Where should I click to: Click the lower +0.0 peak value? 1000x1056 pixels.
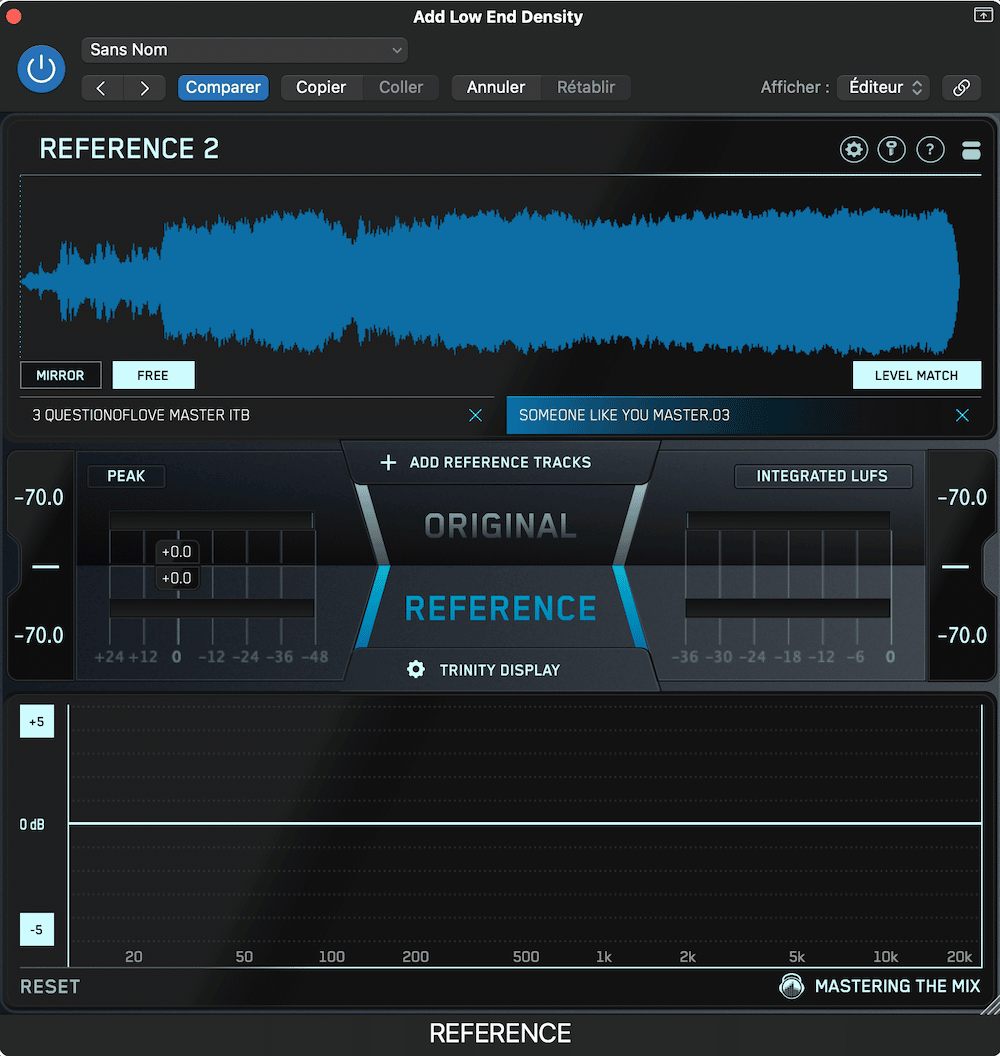point(176,578)
